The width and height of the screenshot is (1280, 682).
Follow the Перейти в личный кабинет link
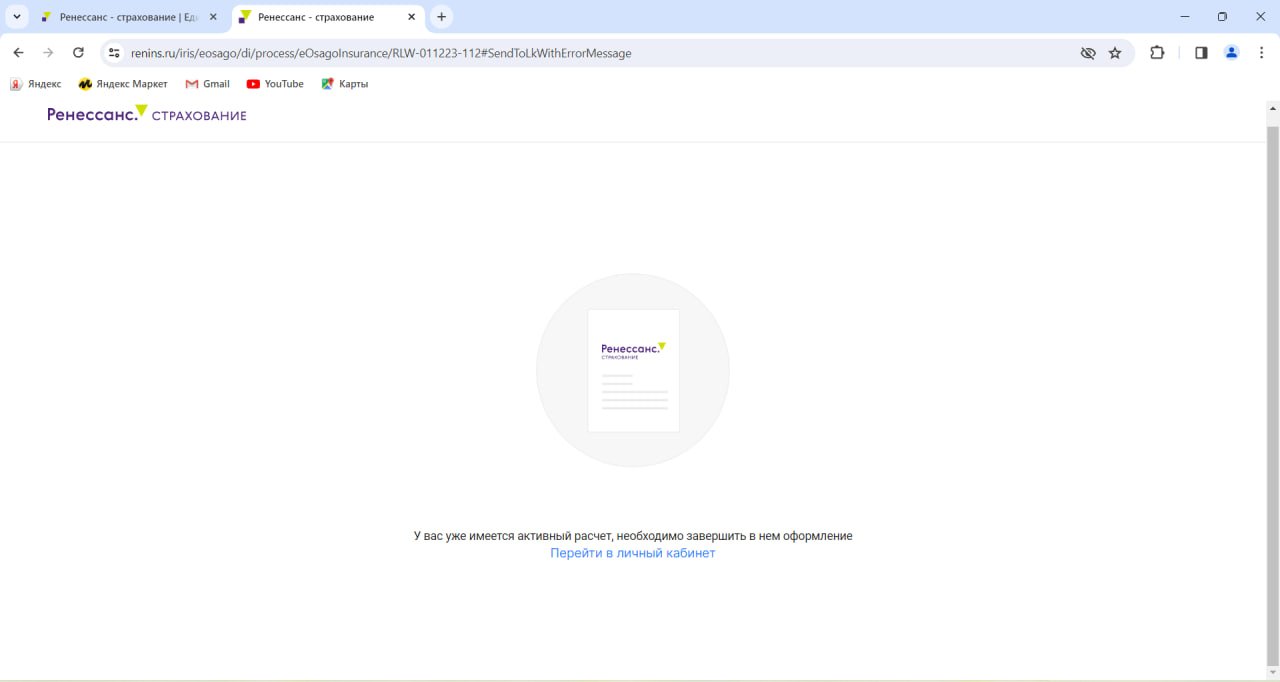coord(633,553)
